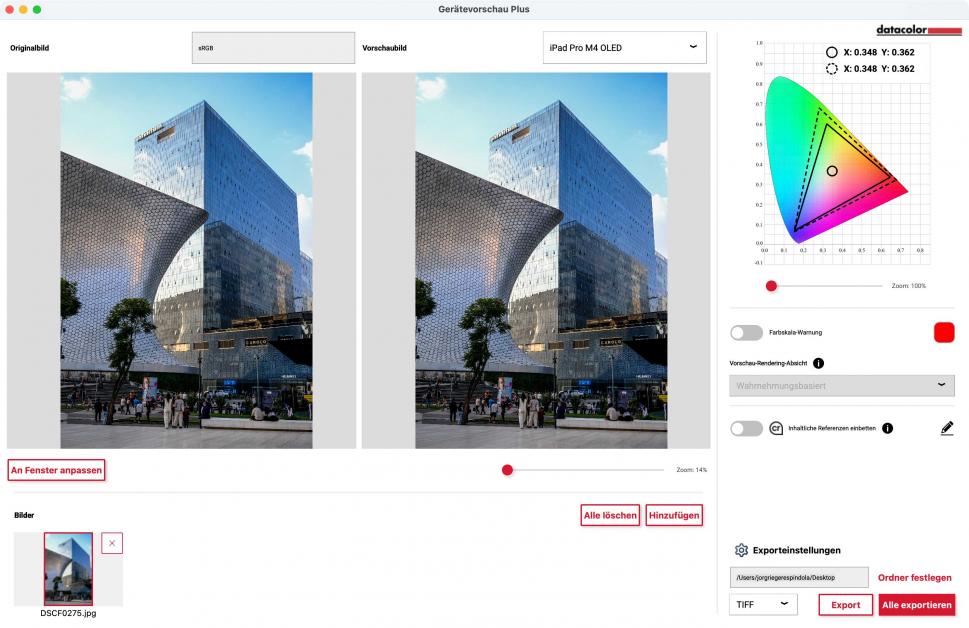The image size is (969, 628).
Task: Click the gamut chart zoom slider handle
Action: (x=771, y=286)
